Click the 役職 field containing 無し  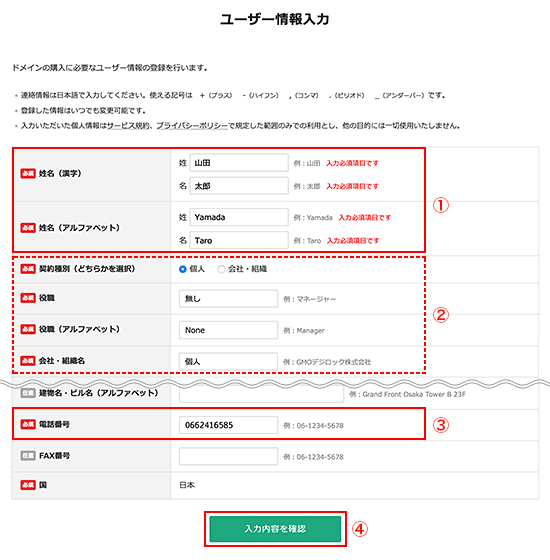[x=229, y=299]
